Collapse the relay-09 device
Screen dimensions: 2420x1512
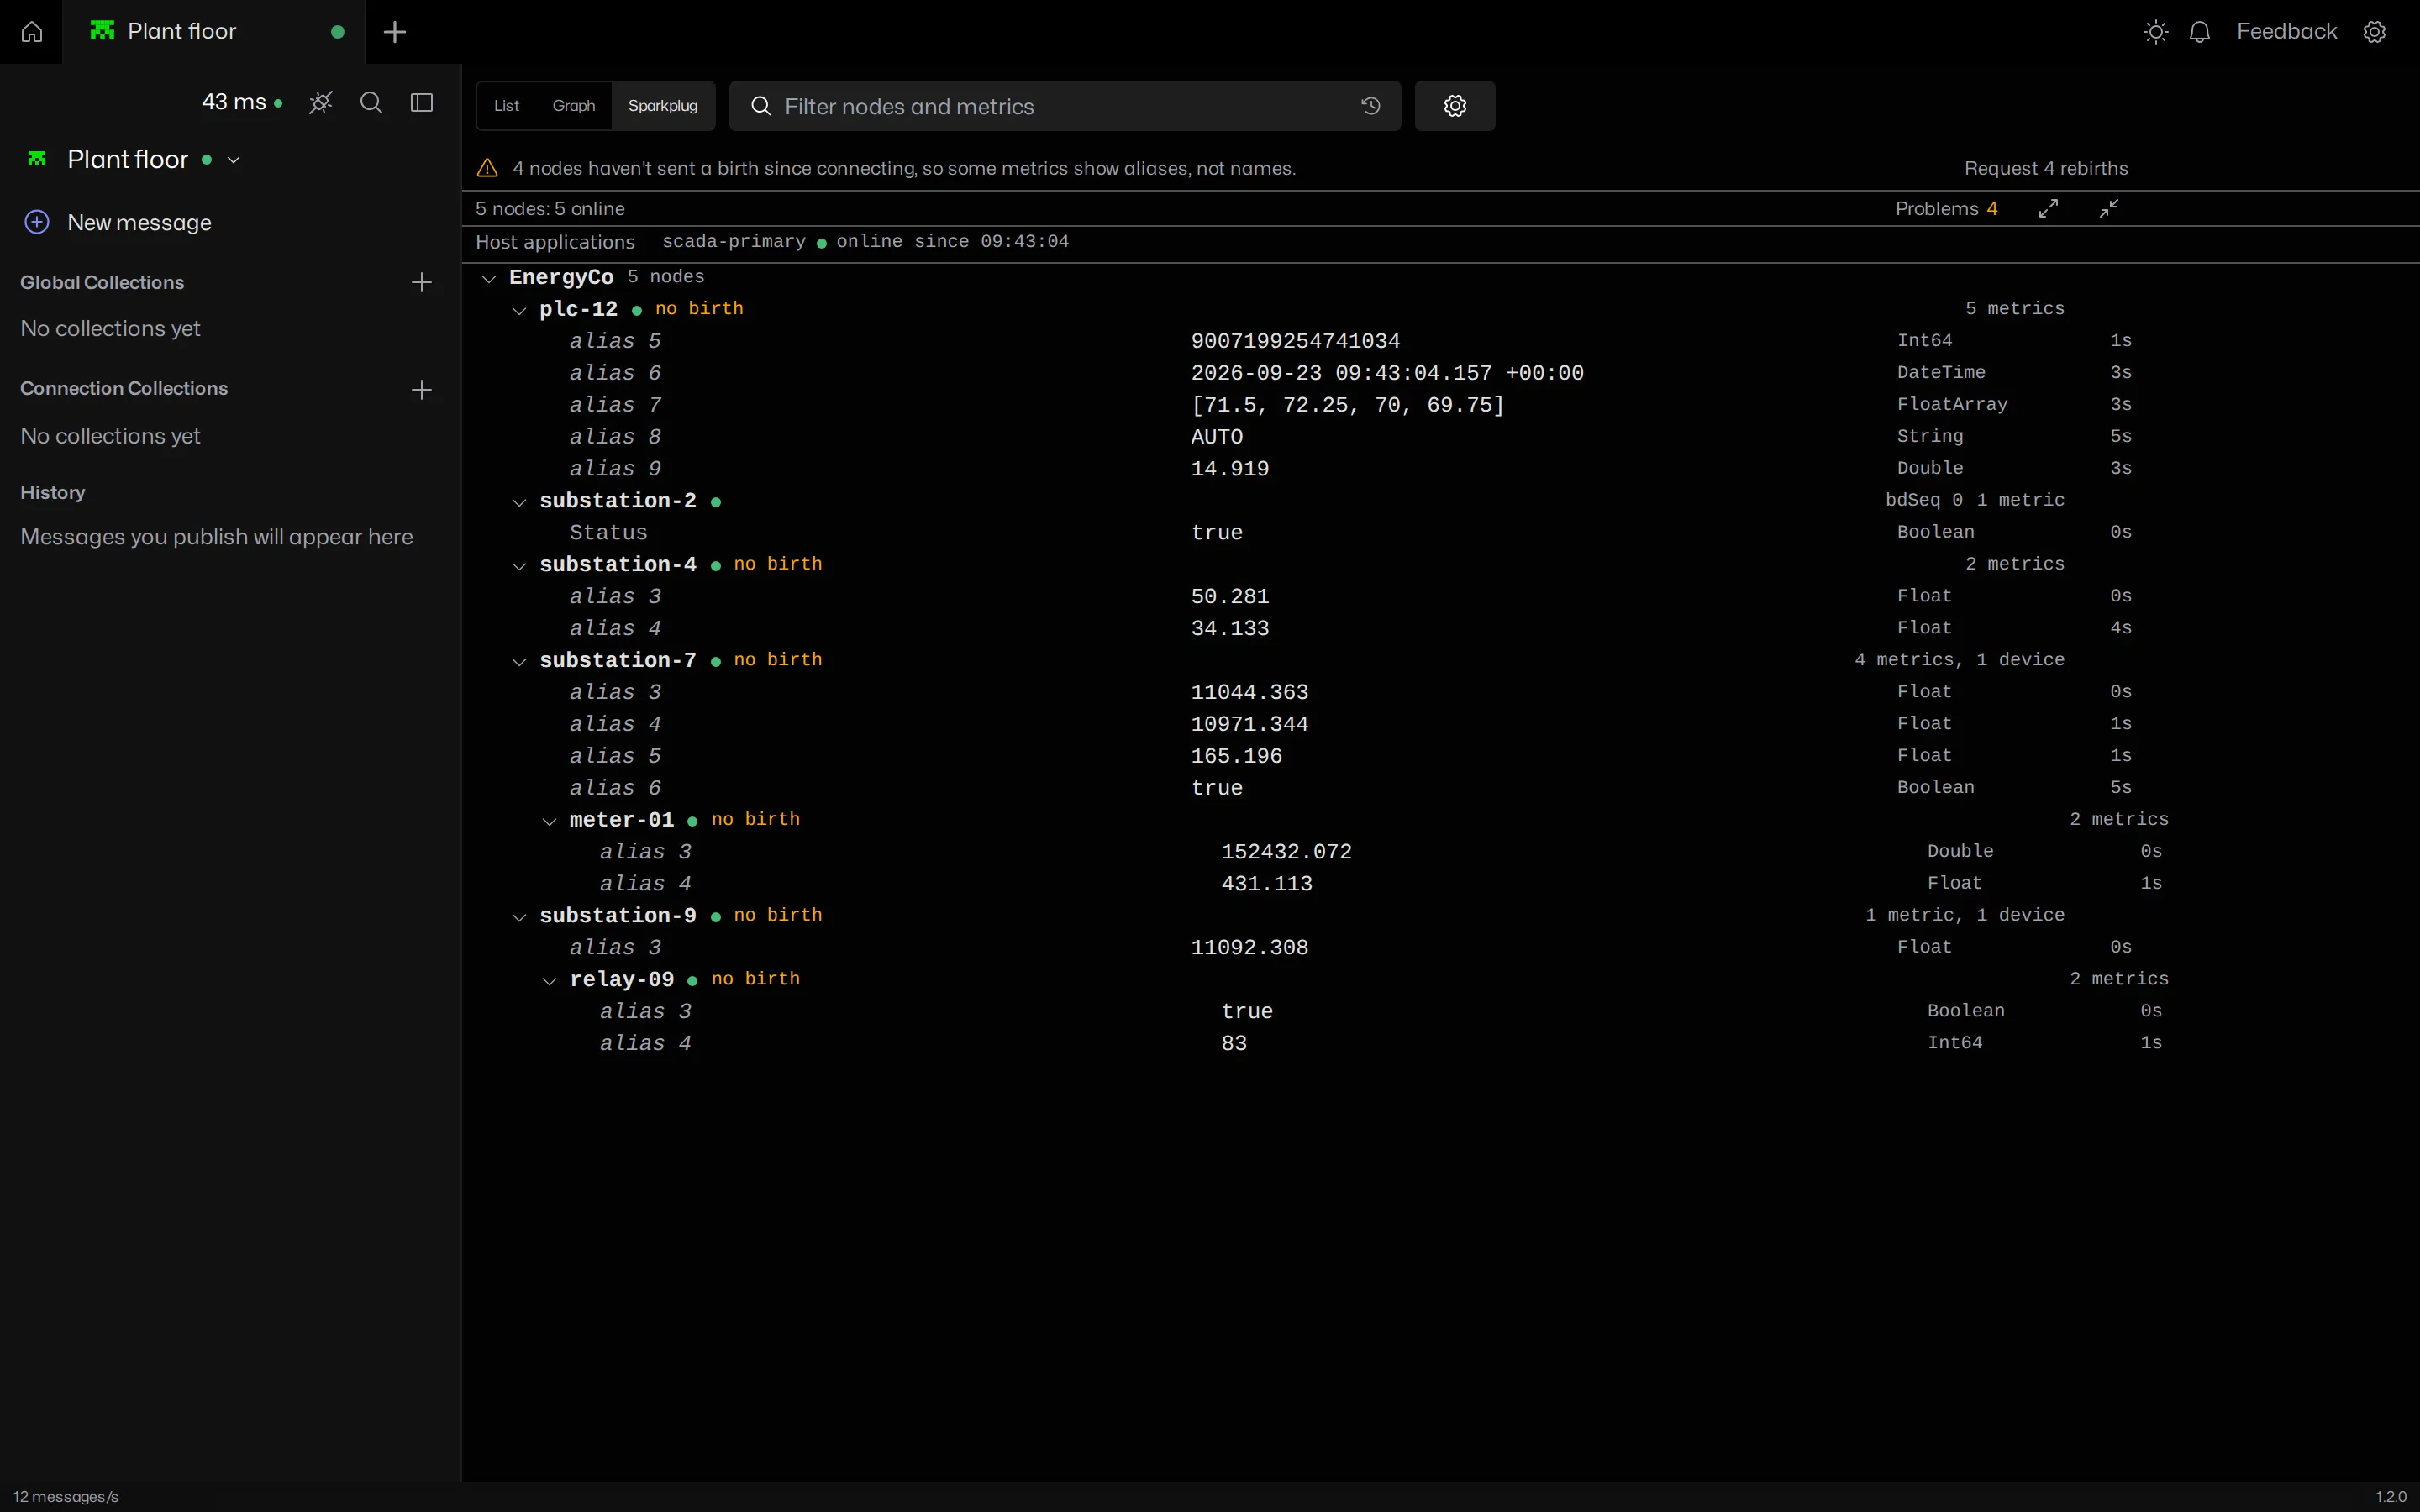pos(549,981)
